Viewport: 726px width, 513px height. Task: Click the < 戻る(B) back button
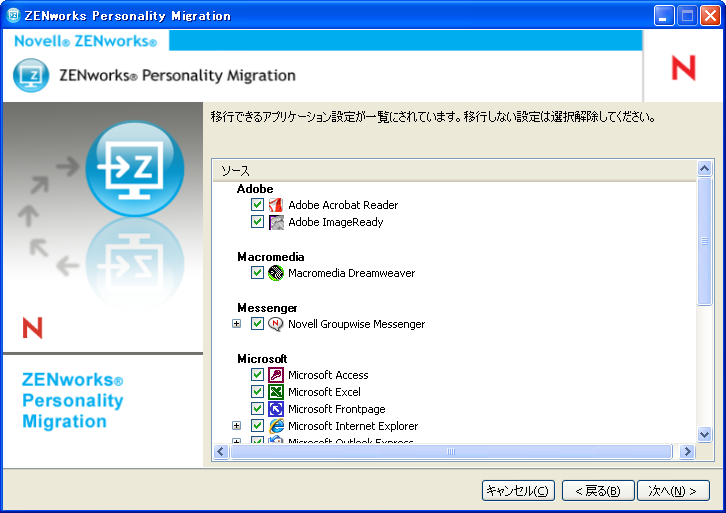click(x=598, y=491)
